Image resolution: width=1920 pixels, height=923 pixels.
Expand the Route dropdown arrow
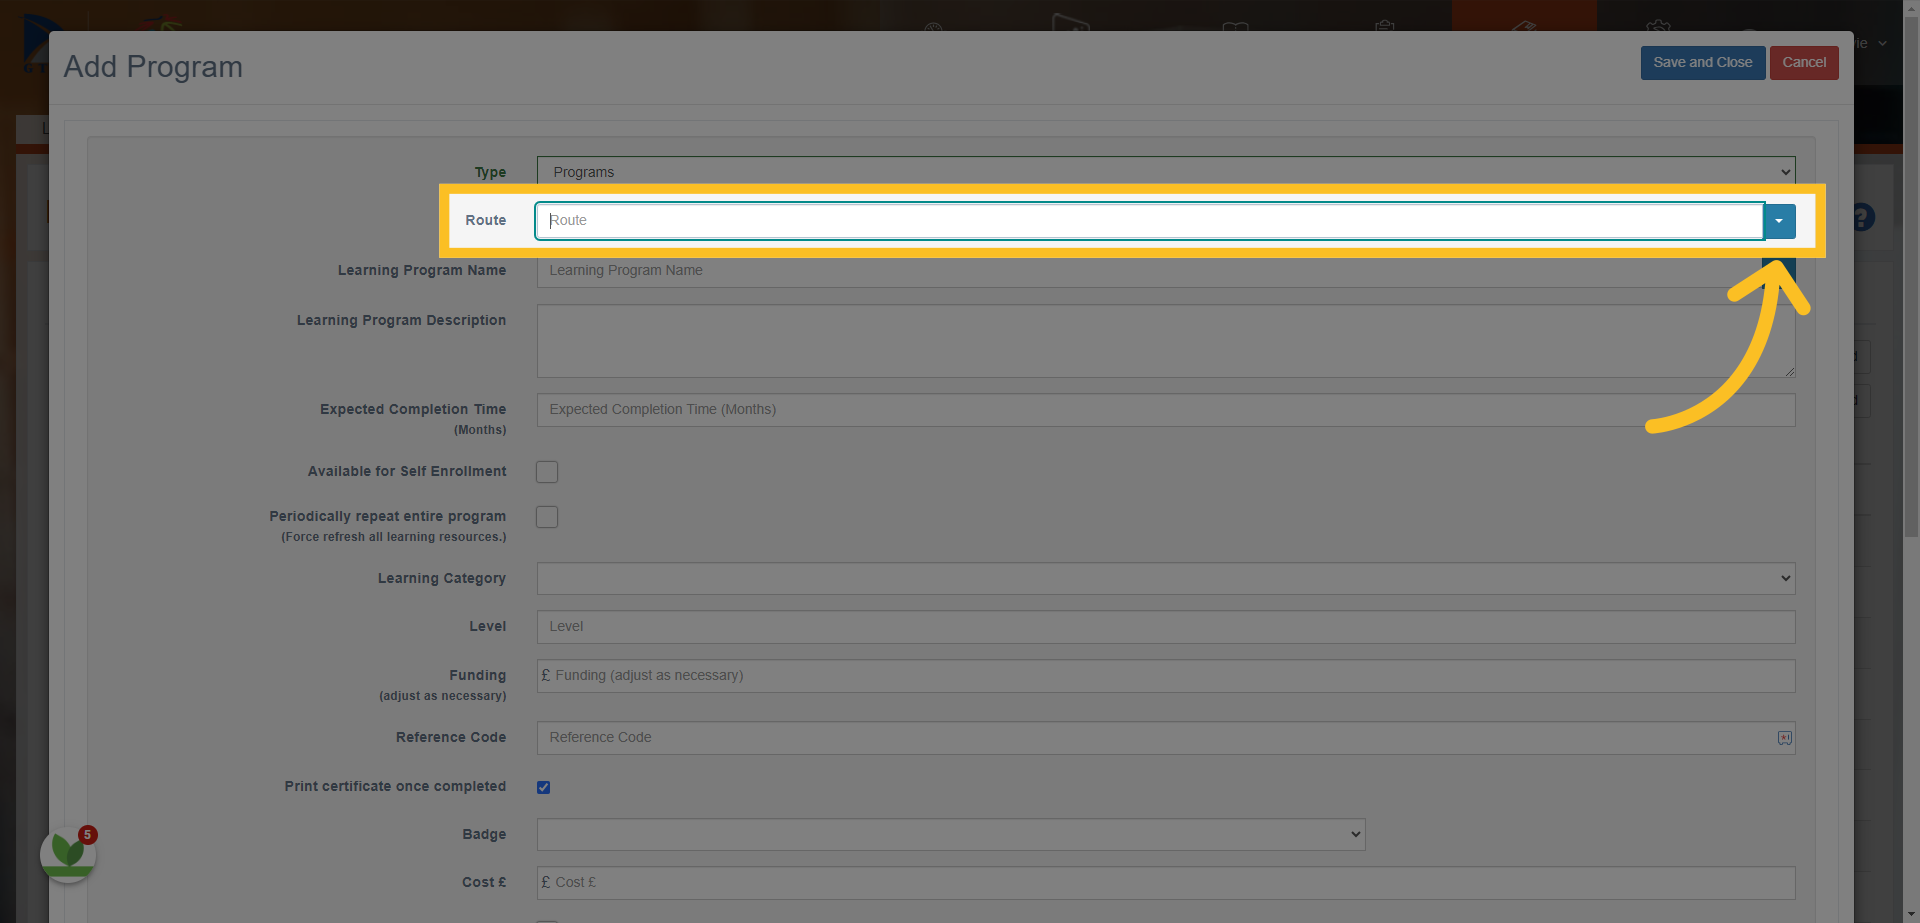(1779, 221)
